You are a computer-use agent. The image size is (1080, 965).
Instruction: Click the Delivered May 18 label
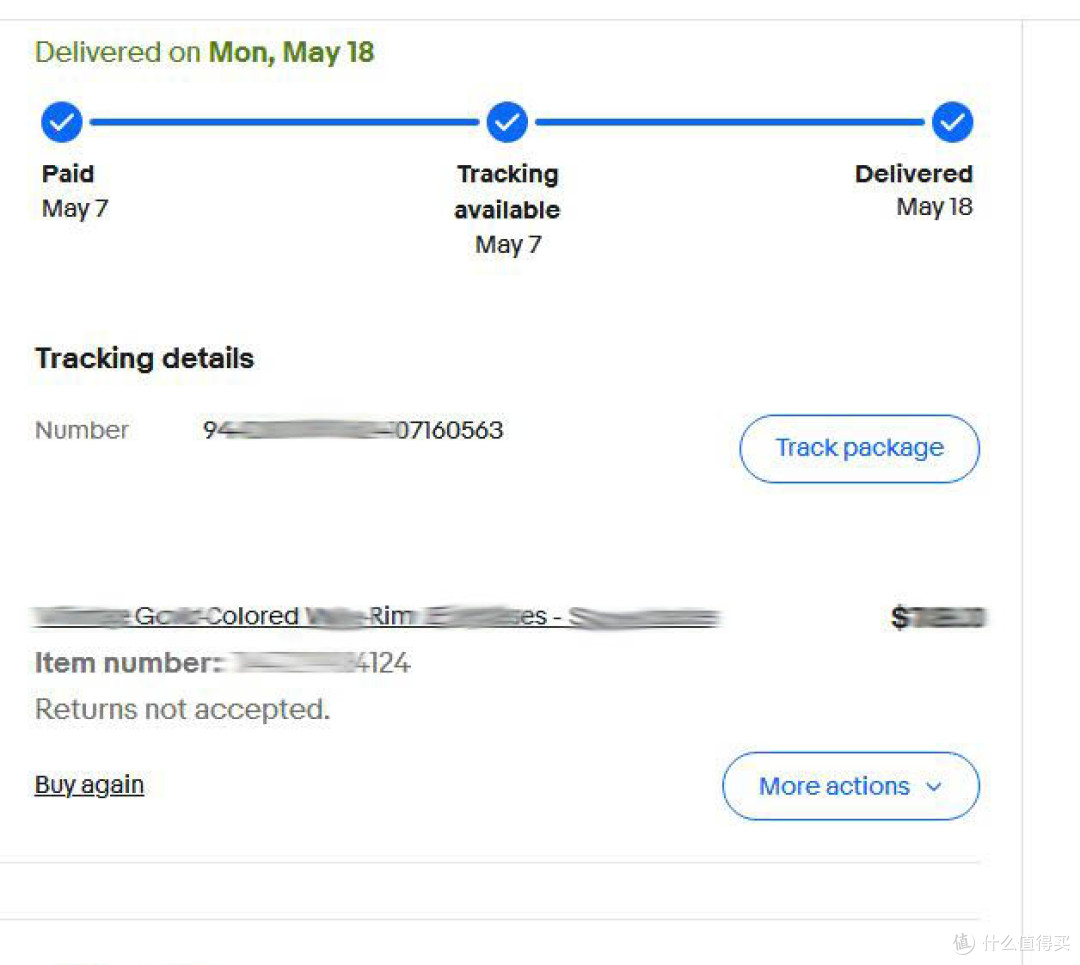tap(914, 190)
